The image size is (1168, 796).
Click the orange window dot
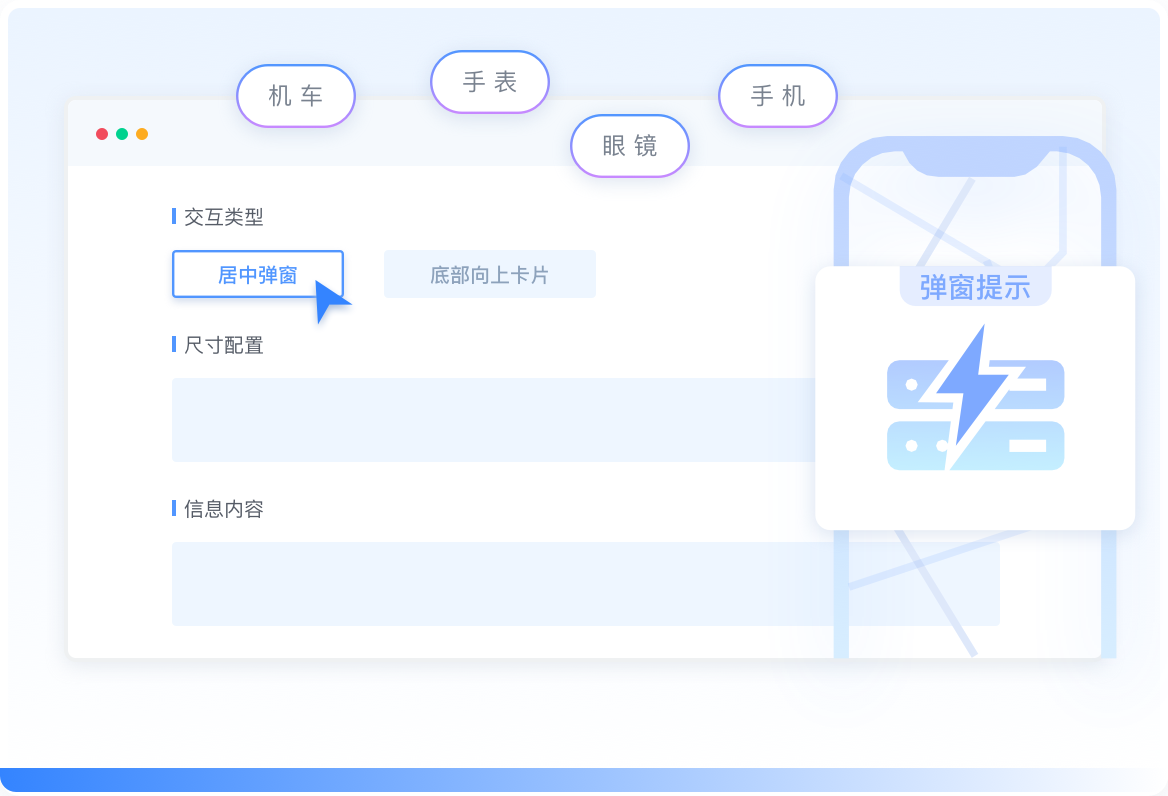pos(142,134)
